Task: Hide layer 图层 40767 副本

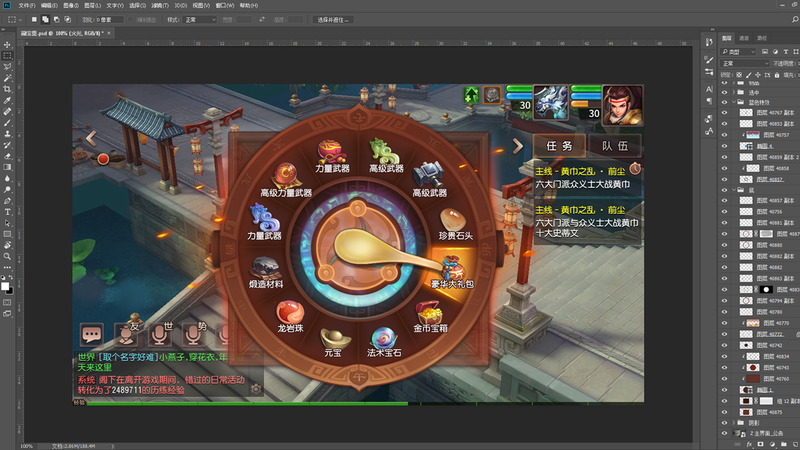Action: (x=724, y=113)
